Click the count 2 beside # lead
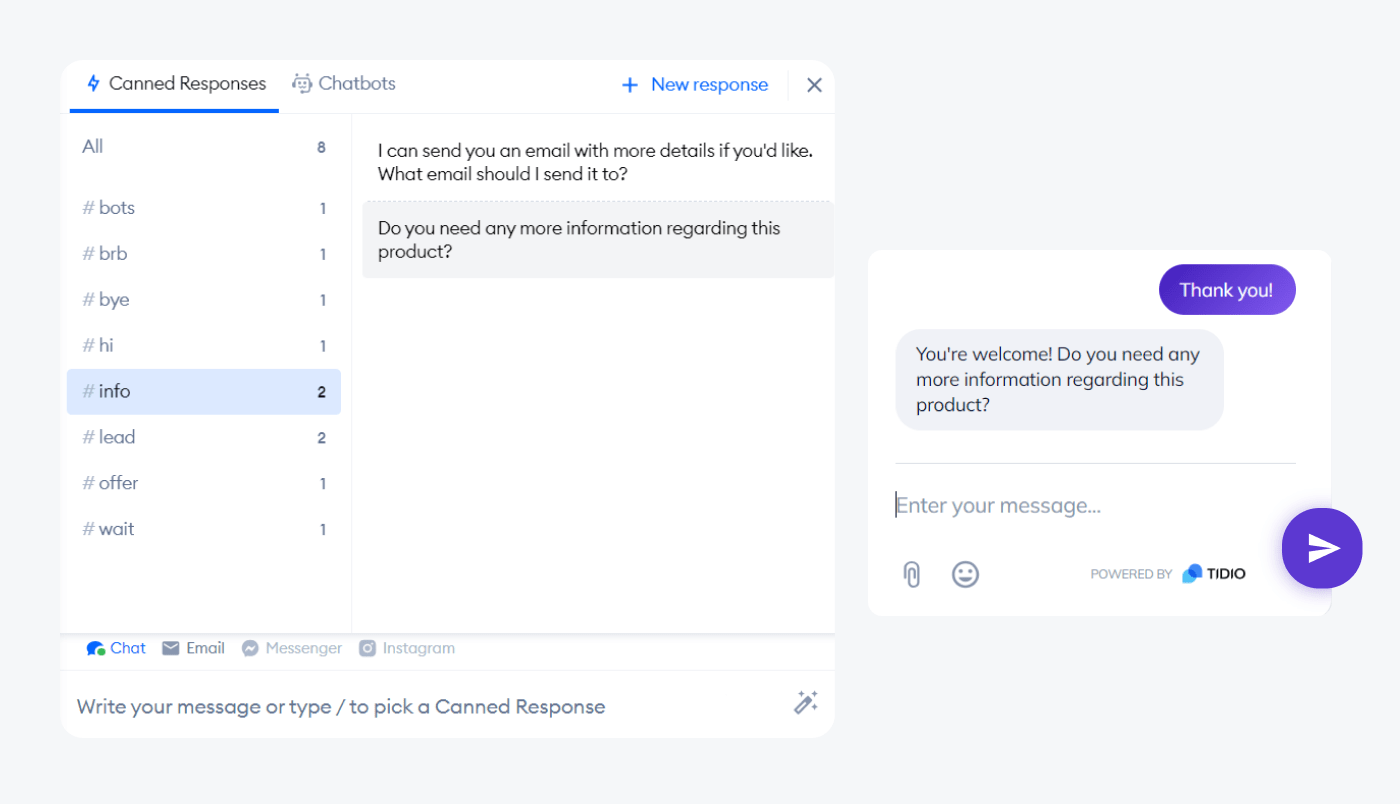The width and height of the screenshot is (1400, 804). 321,438
